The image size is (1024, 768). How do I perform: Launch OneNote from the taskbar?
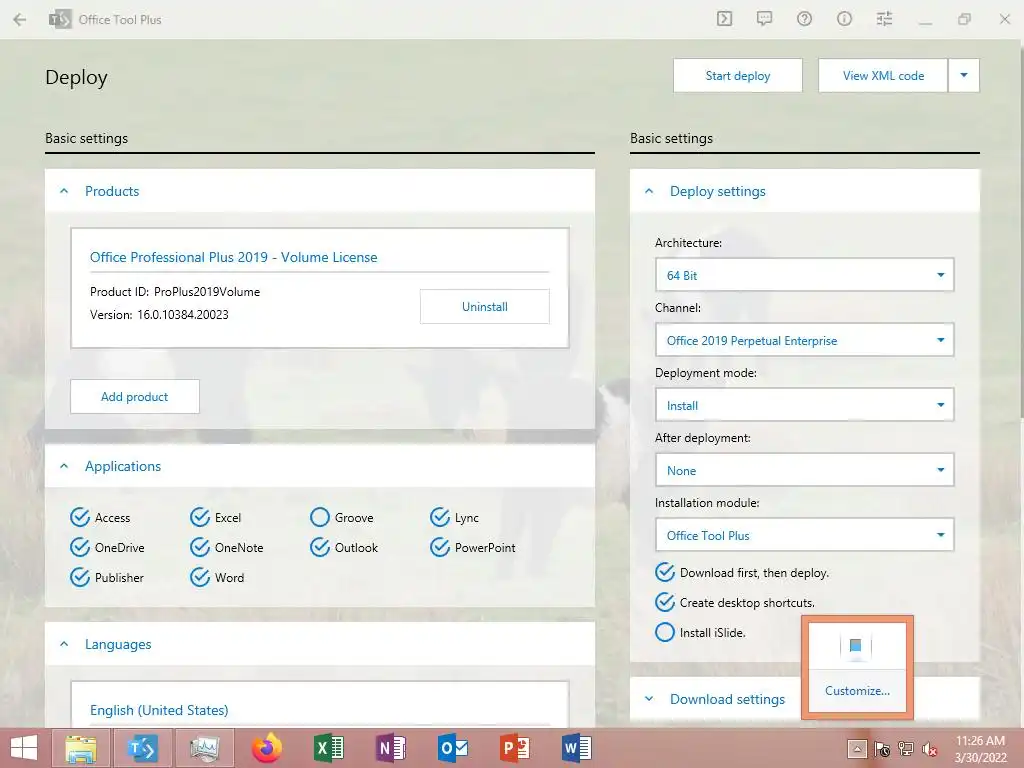391,748
